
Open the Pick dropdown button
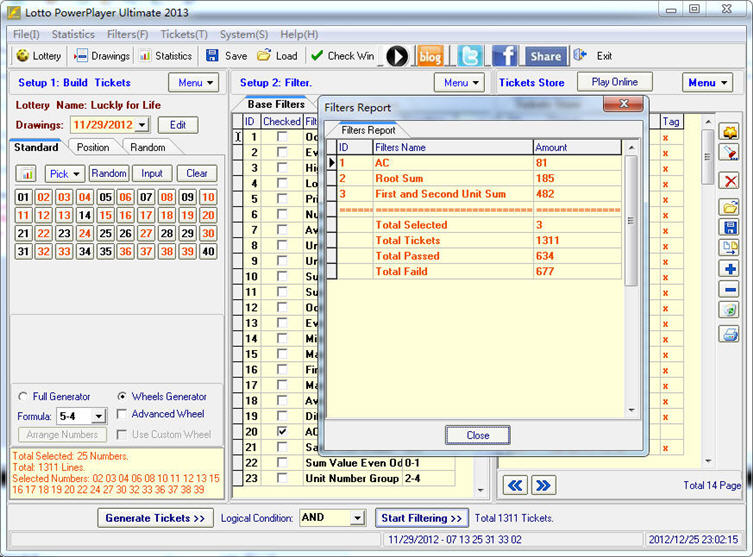click(65, 173)
